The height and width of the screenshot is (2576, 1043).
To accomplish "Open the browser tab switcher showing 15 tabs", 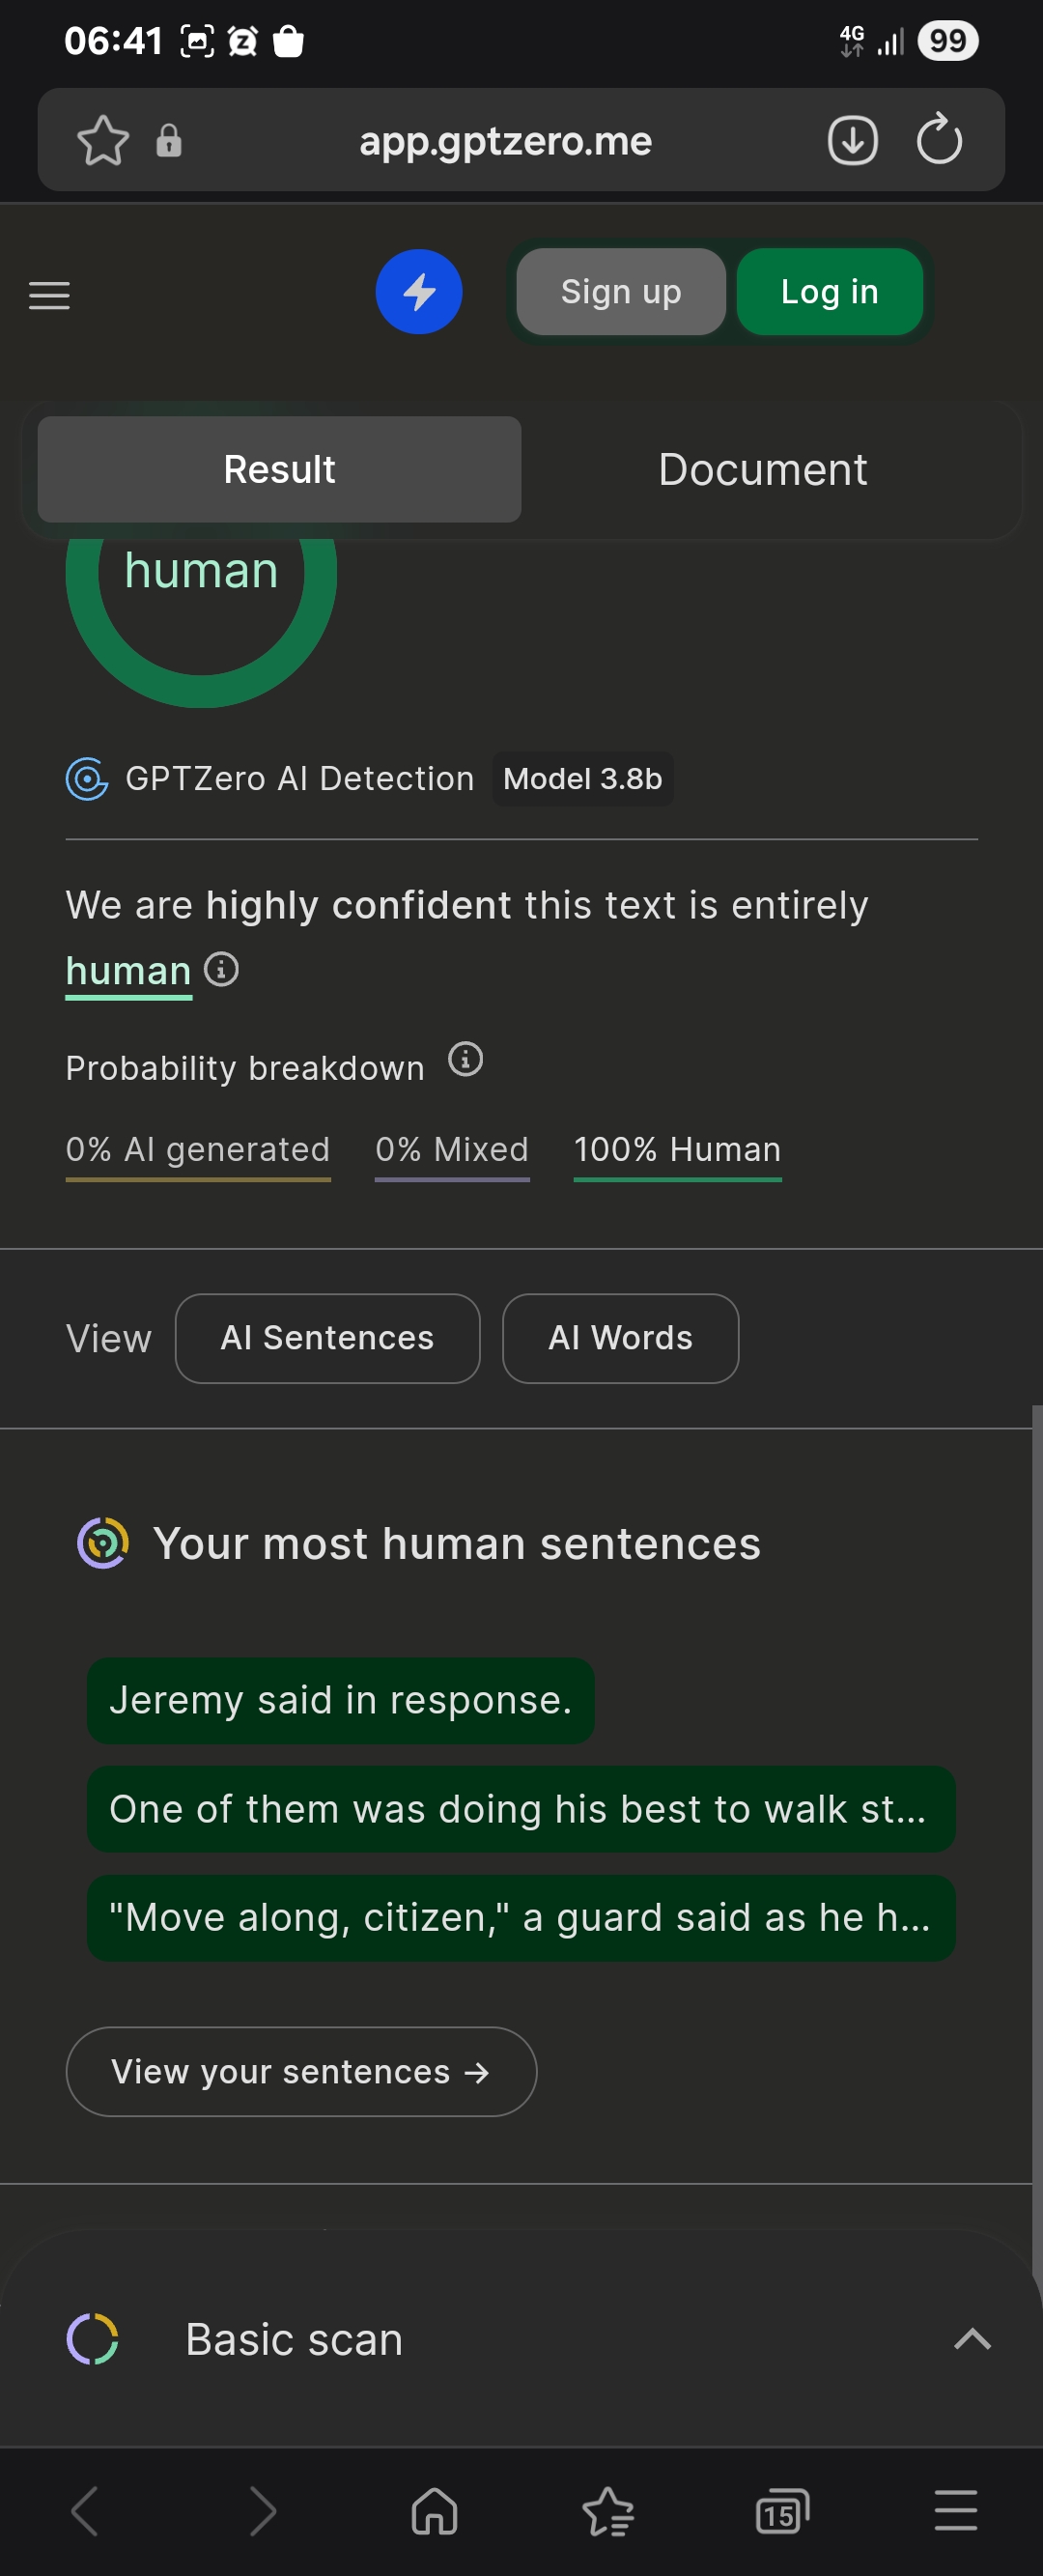I will click(781, 2510).
